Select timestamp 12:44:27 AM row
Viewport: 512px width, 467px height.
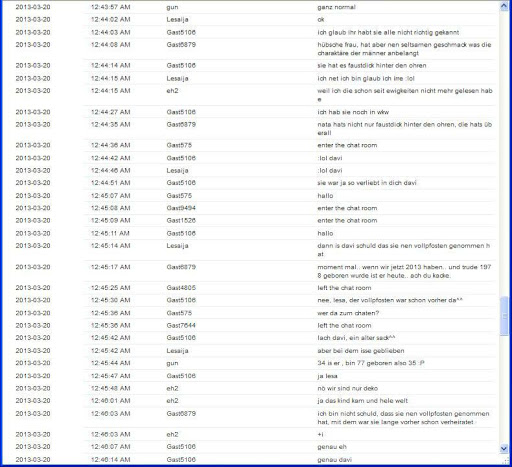point(256,112)
